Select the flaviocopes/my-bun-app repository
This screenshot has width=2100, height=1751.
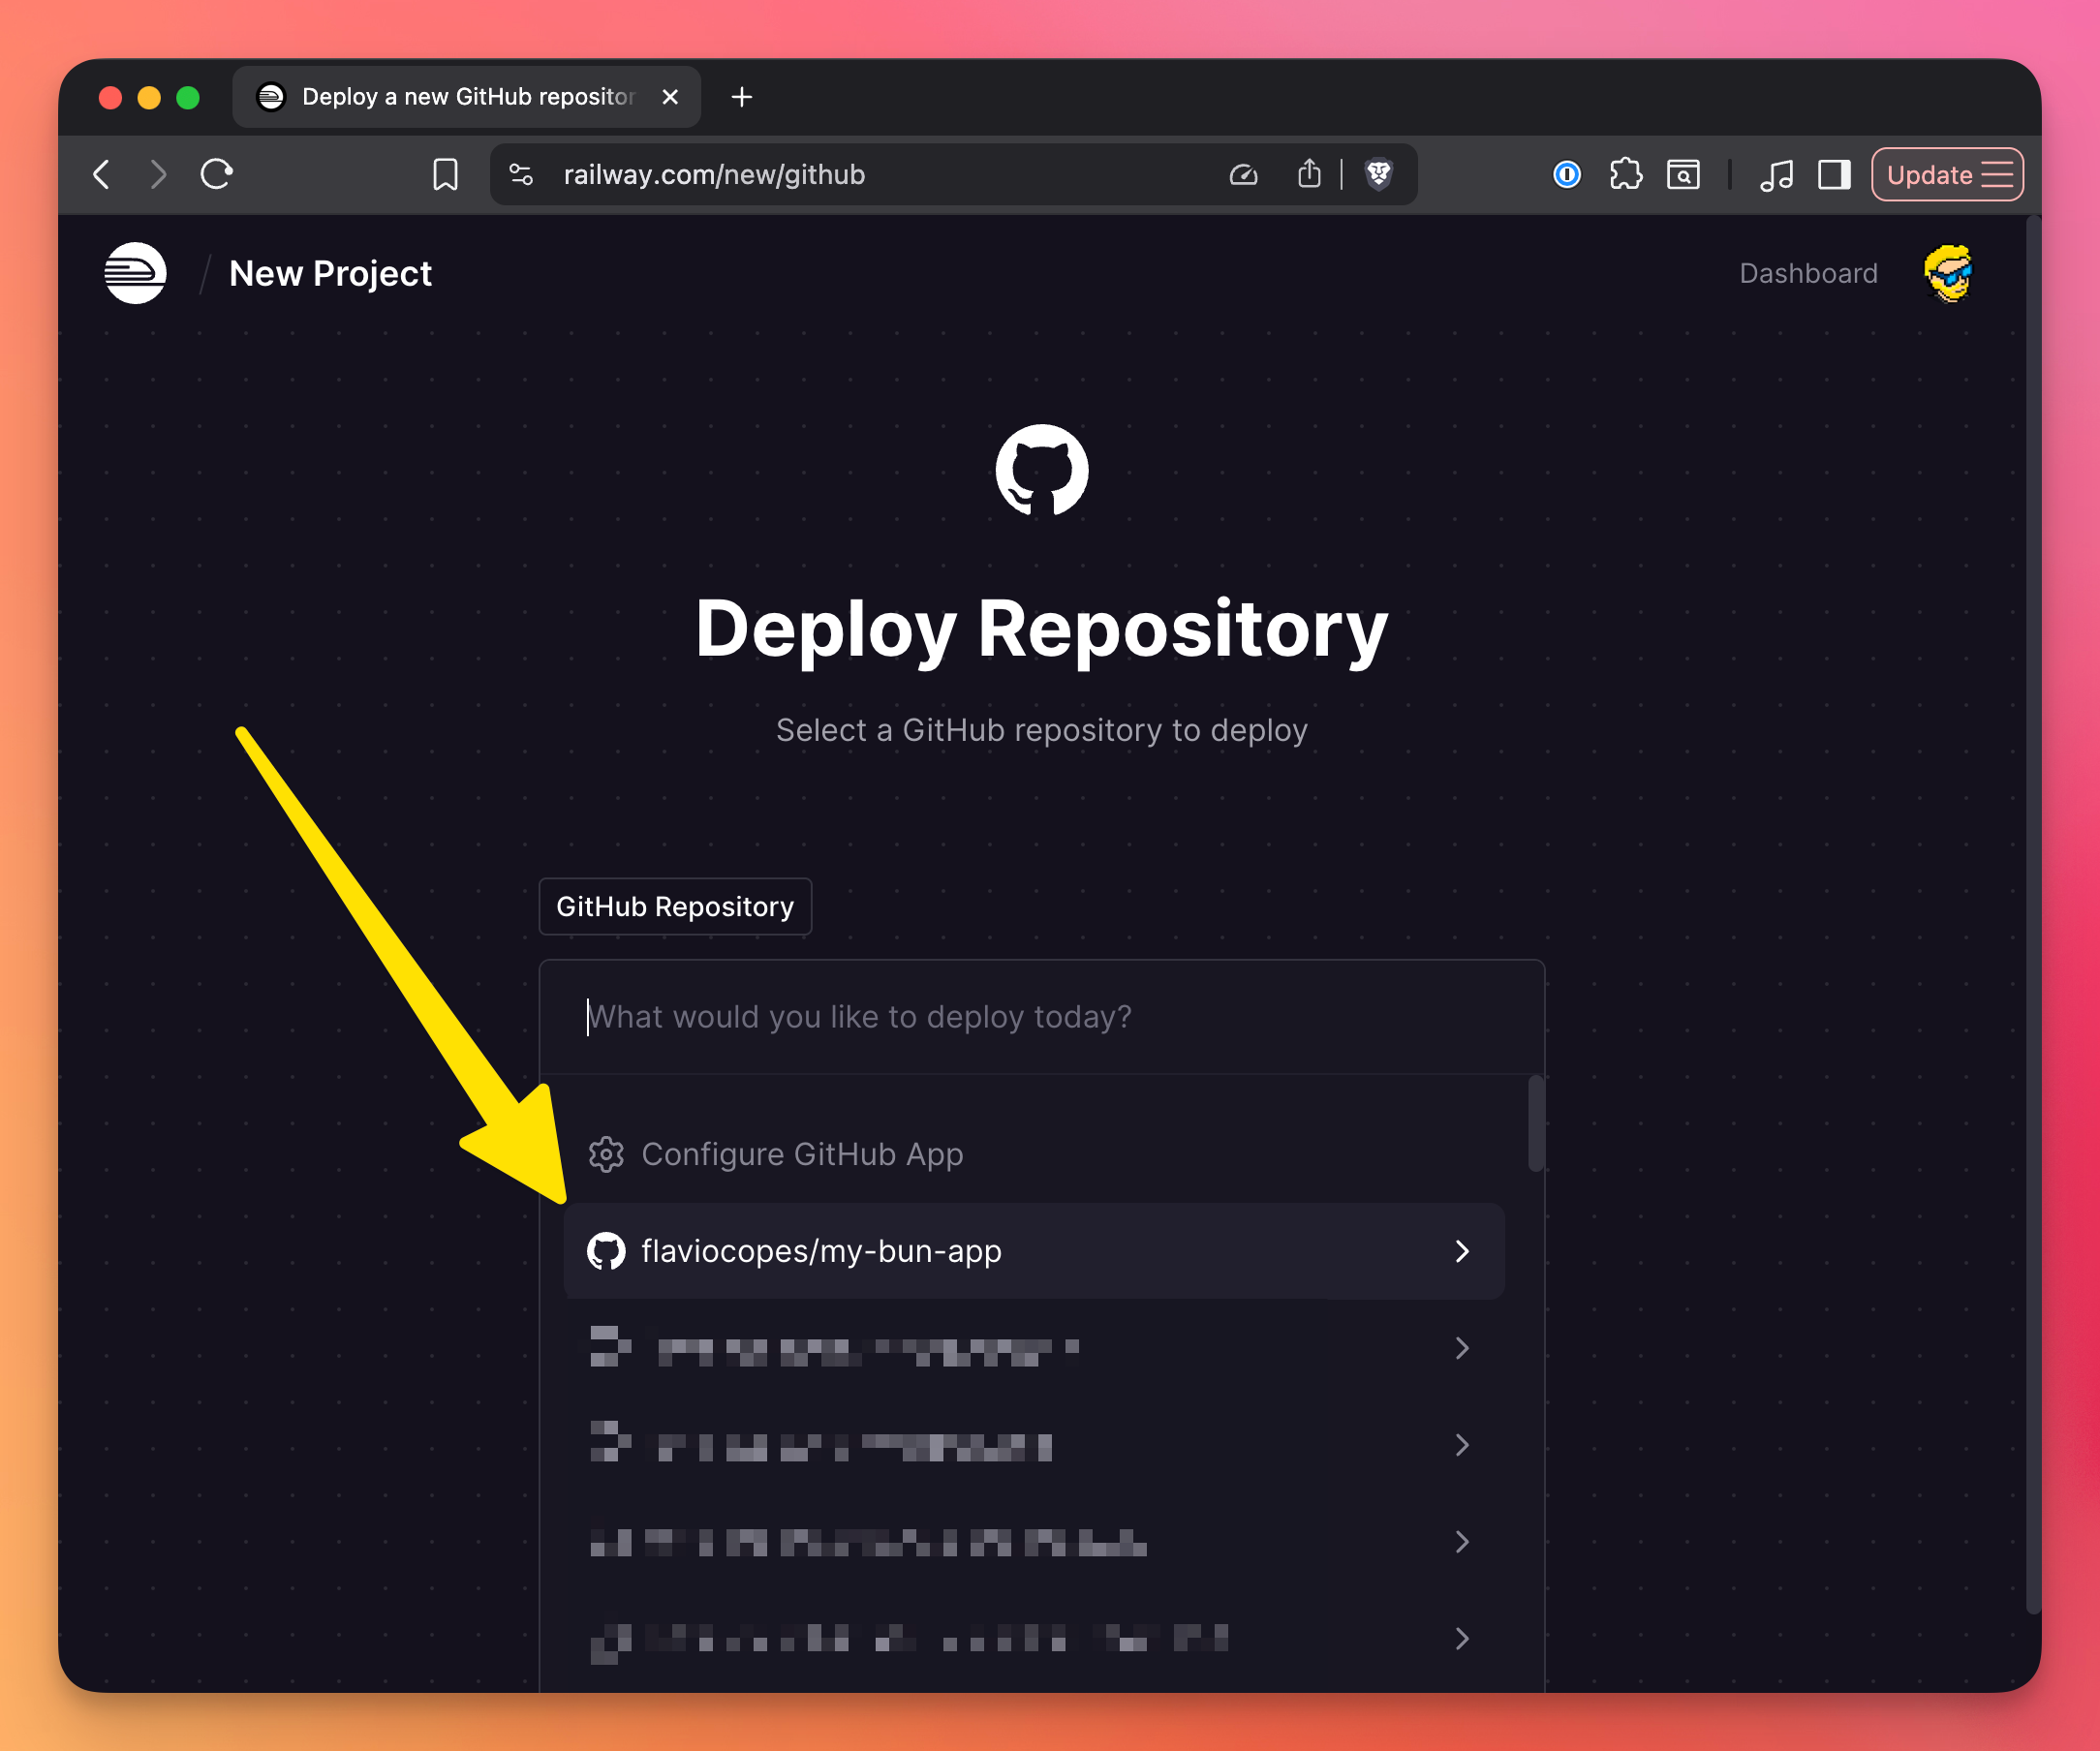tap(820, 1251)
